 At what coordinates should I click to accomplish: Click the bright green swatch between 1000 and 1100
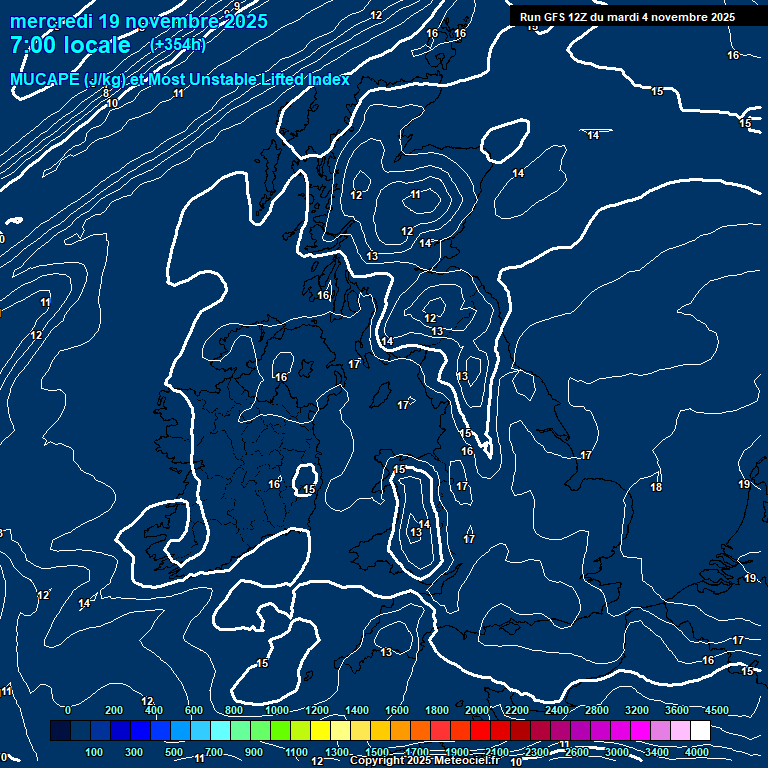click(280, 730)
